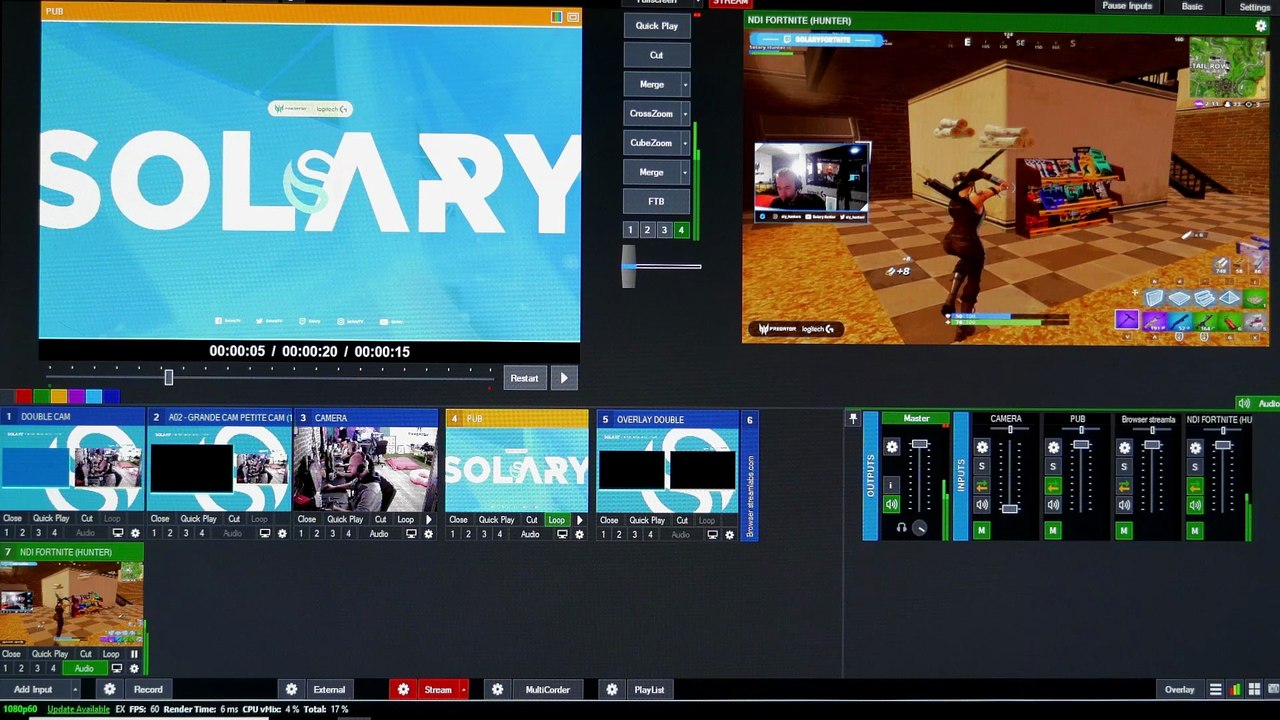Open Settings in top bar
The width and height of the screenshot is (1280, 720).
pos(1255,7)
